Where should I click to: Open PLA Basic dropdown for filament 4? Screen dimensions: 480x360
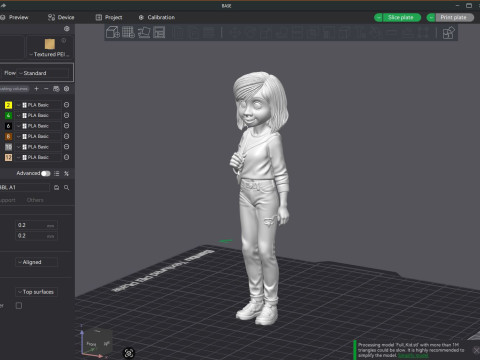pyautogui.click(x=38, y=115)
